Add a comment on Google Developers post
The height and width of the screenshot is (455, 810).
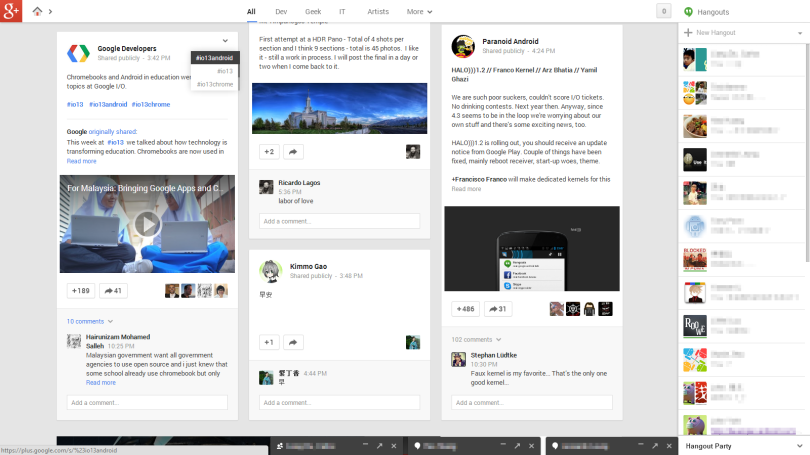[147, 402]
